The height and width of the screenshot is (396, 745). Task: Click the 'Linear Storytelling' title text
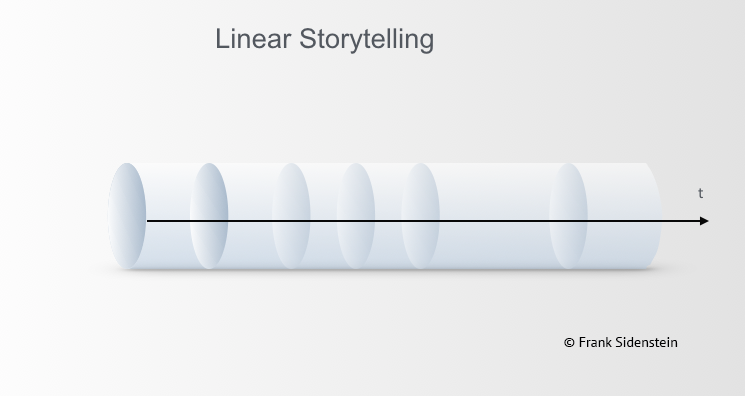325,39
